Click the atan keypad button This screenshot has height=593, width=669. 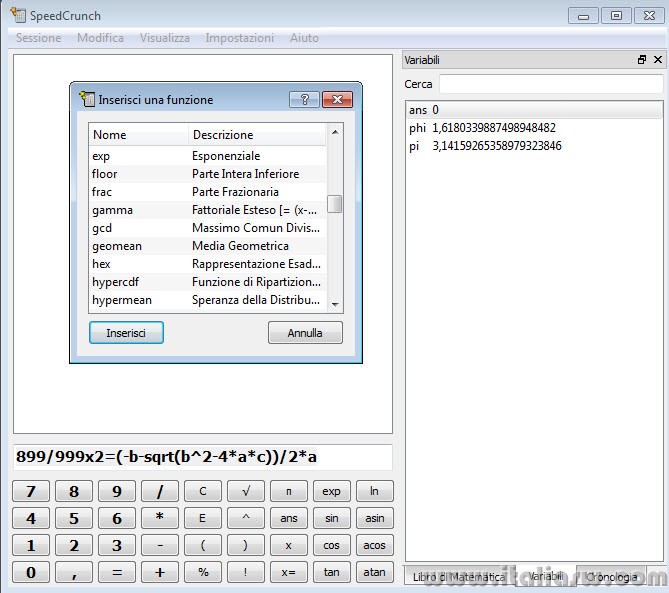click(375, 572)
